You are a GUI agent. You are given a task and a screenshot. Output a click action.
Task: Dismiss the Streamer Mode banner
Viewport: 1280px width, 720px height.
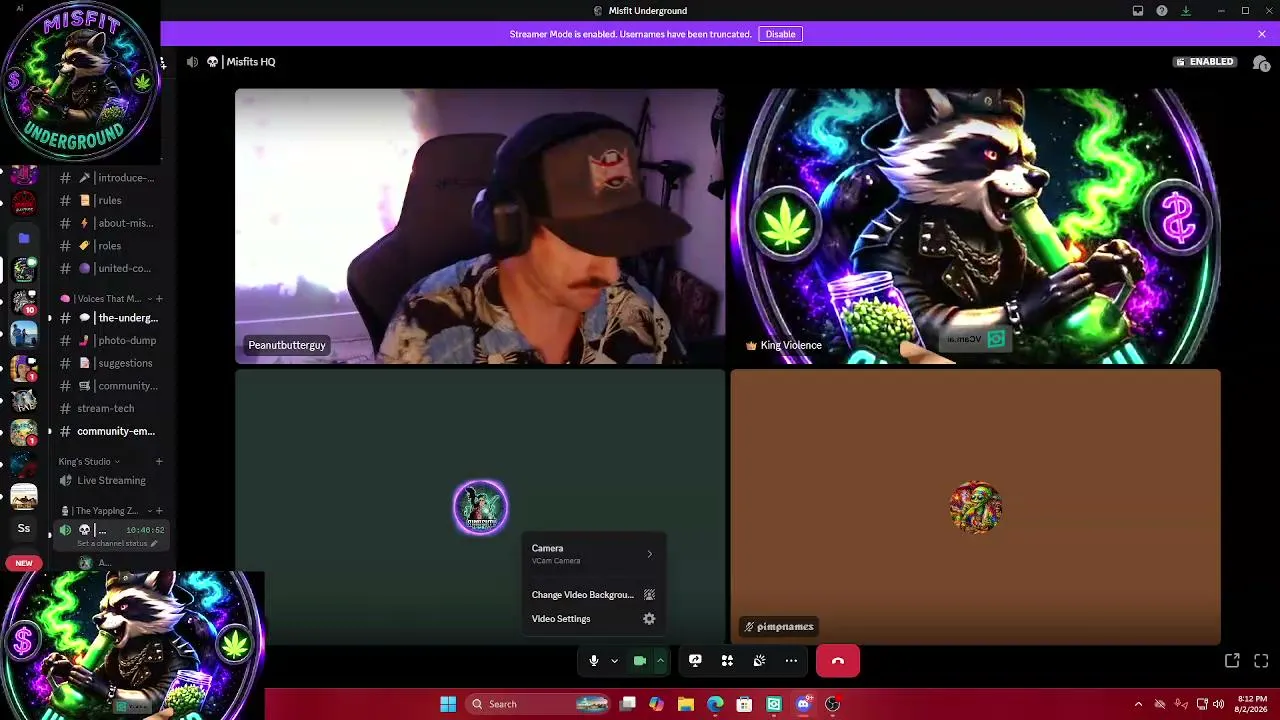click(x=1262, y=34)
